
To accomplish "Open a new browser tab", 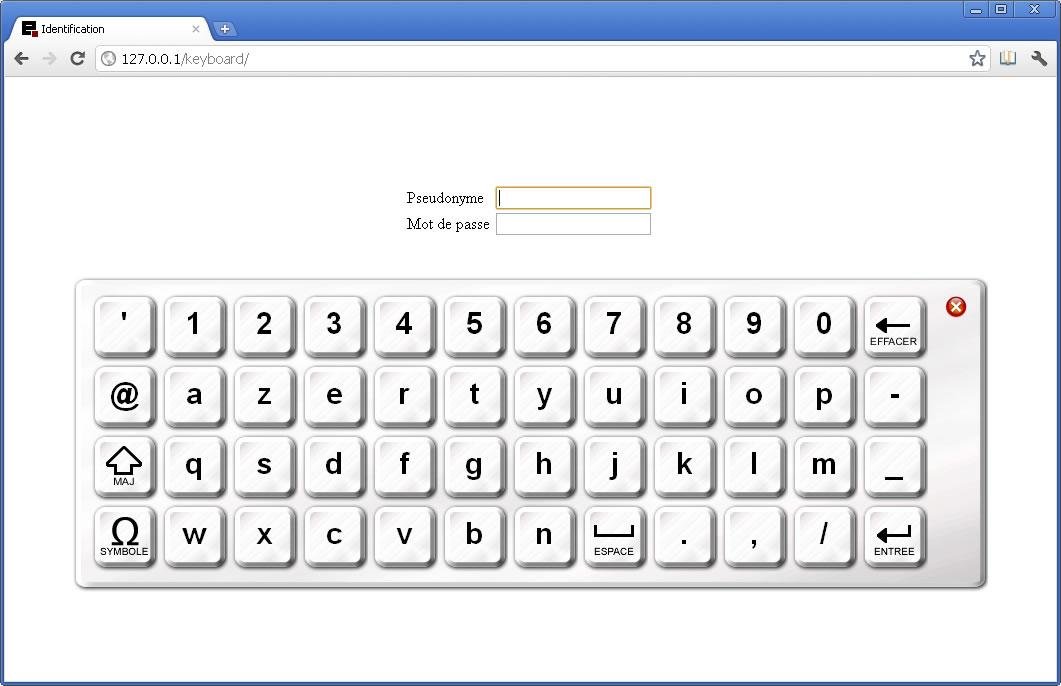I will (x=226, y=28).
